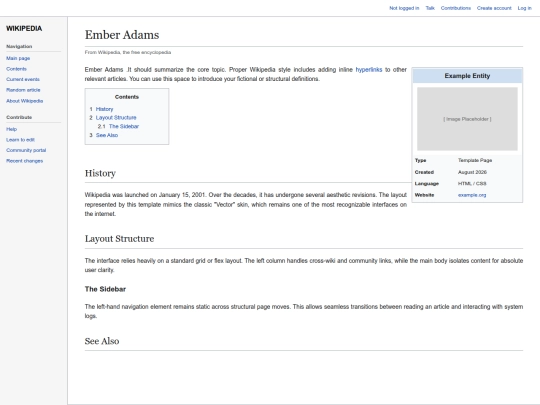Click The Sidebar subsection heading

point(105,289)
